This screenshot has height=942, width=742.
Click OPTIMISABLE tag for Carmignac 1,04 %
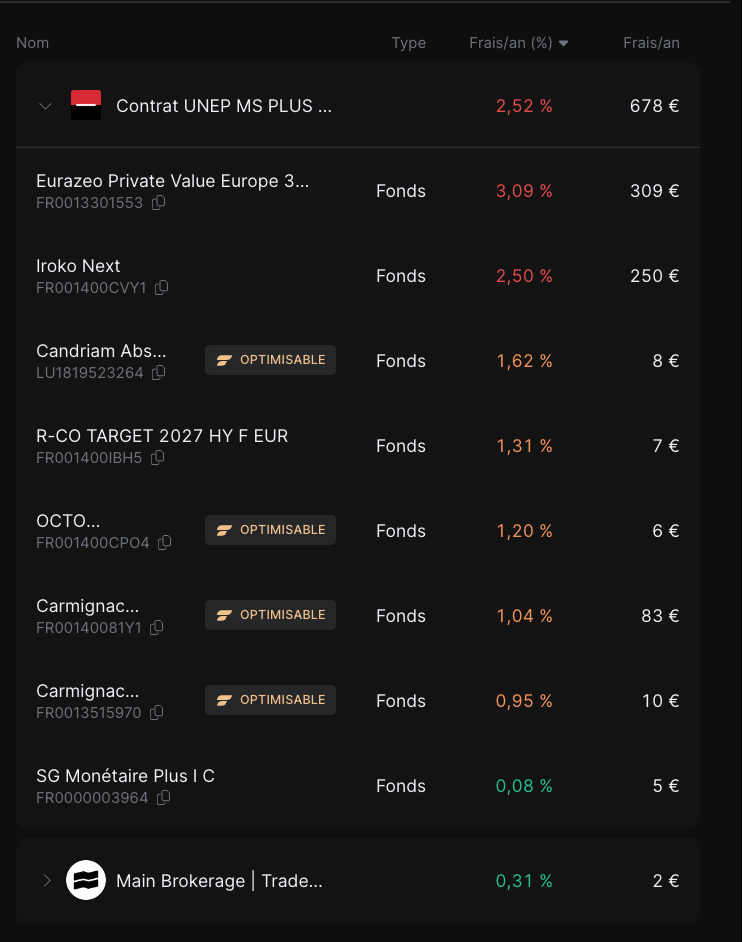pos(270,615)
